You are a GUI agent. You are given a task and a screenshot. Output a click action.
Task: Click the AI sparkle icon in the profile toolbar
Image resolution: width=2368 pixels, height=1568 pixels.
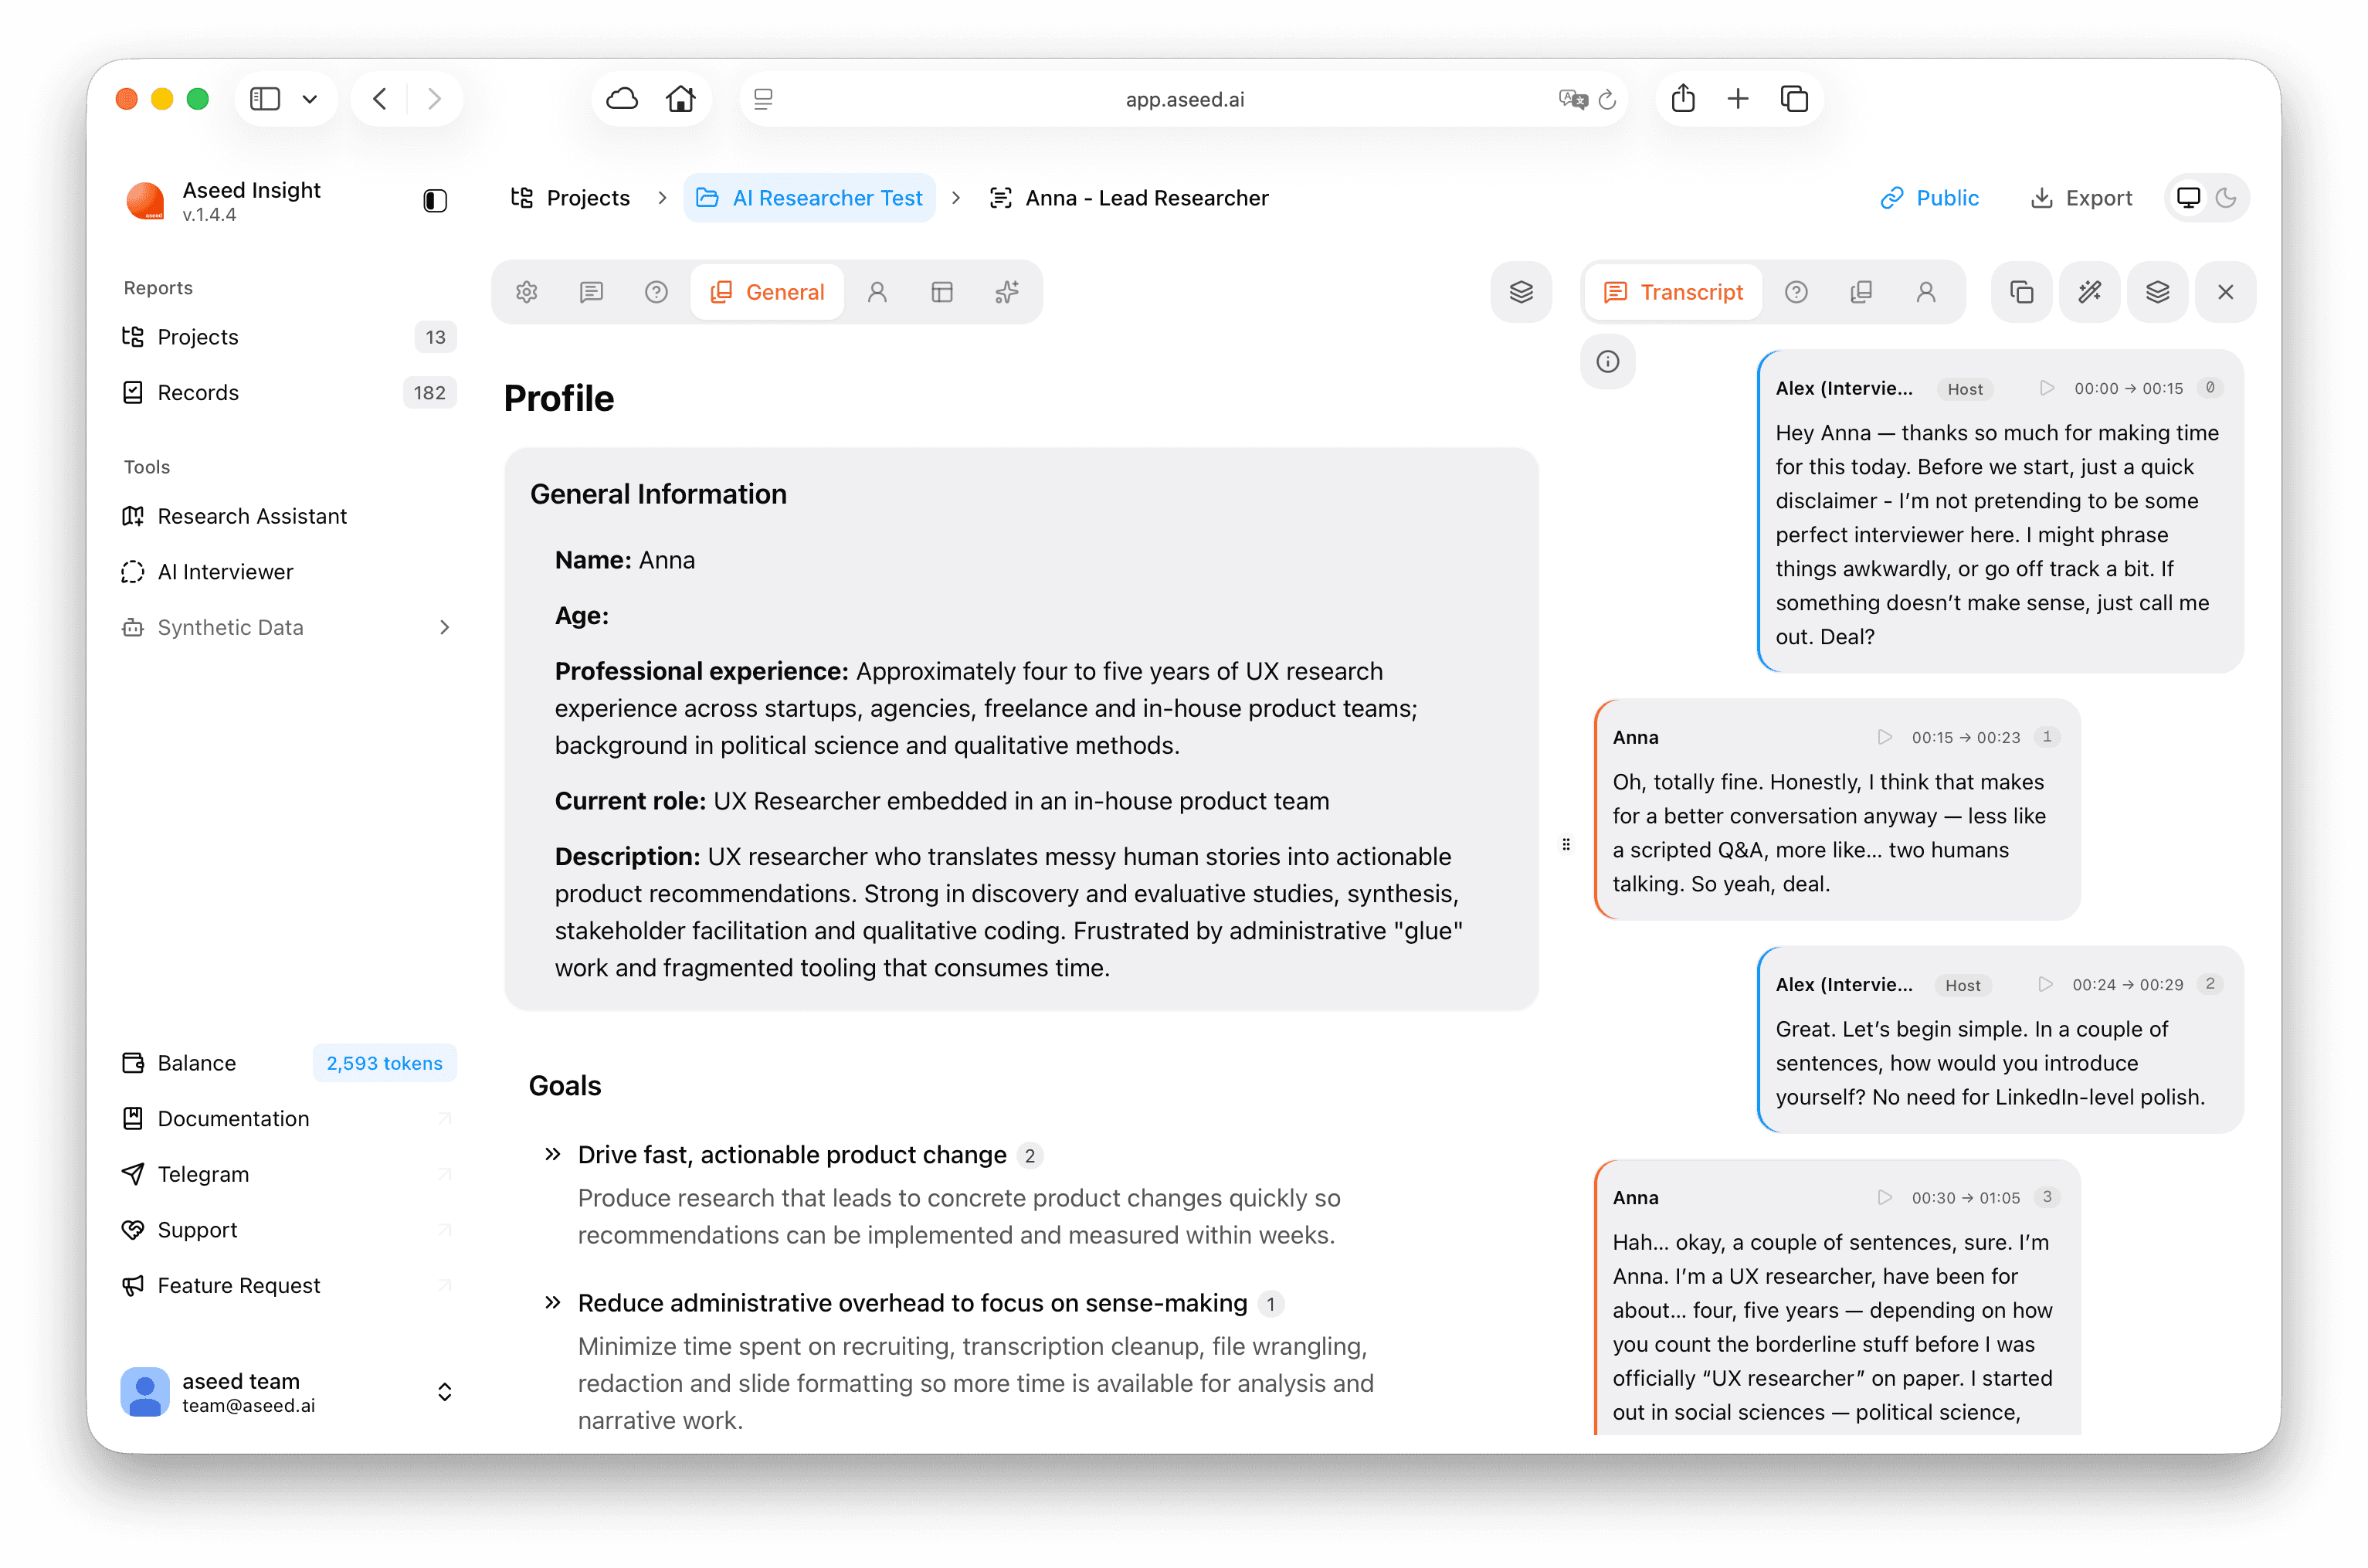tap(1007, 291)
